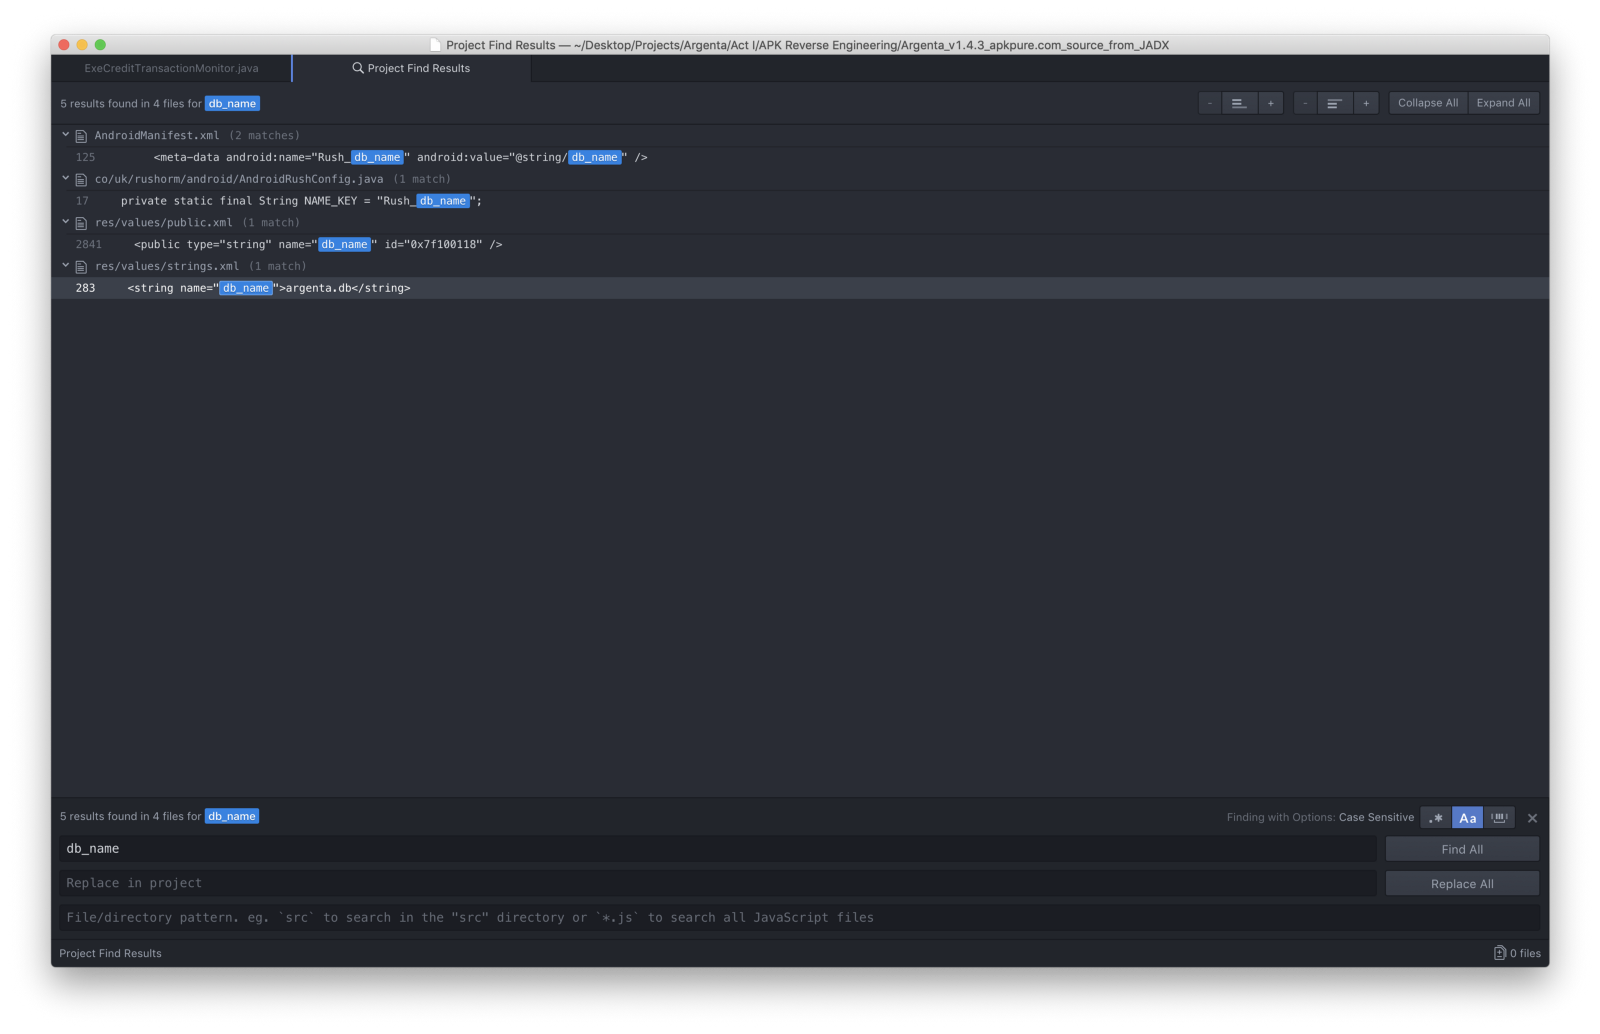Select the co/uk/rushorm/android/AndroidRushConfig.java path

point(239,179)
